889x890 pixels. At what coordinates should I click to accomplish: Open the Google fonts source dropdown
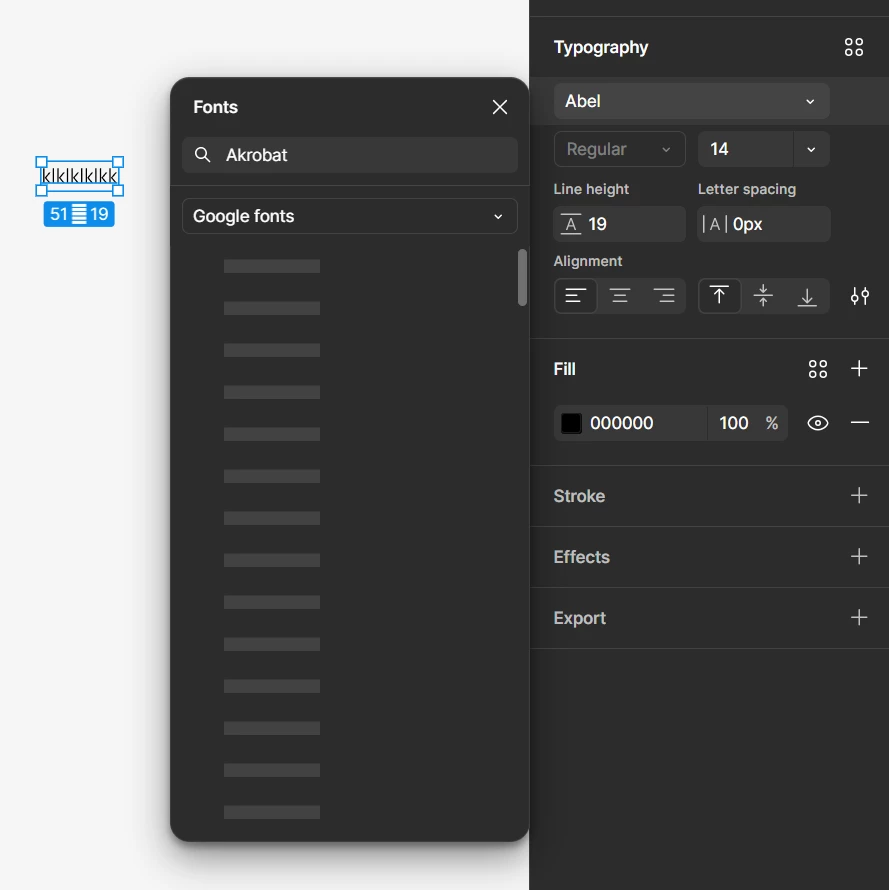click(350, 216)
